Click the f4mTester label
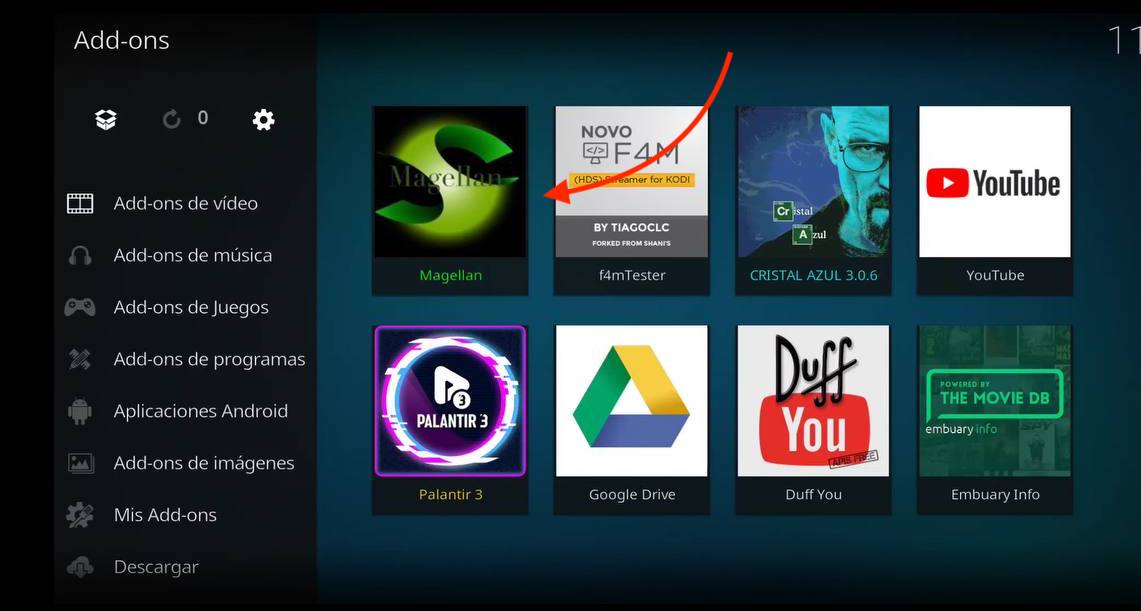The image size is (1141, 611). click(x=632, y=276)
